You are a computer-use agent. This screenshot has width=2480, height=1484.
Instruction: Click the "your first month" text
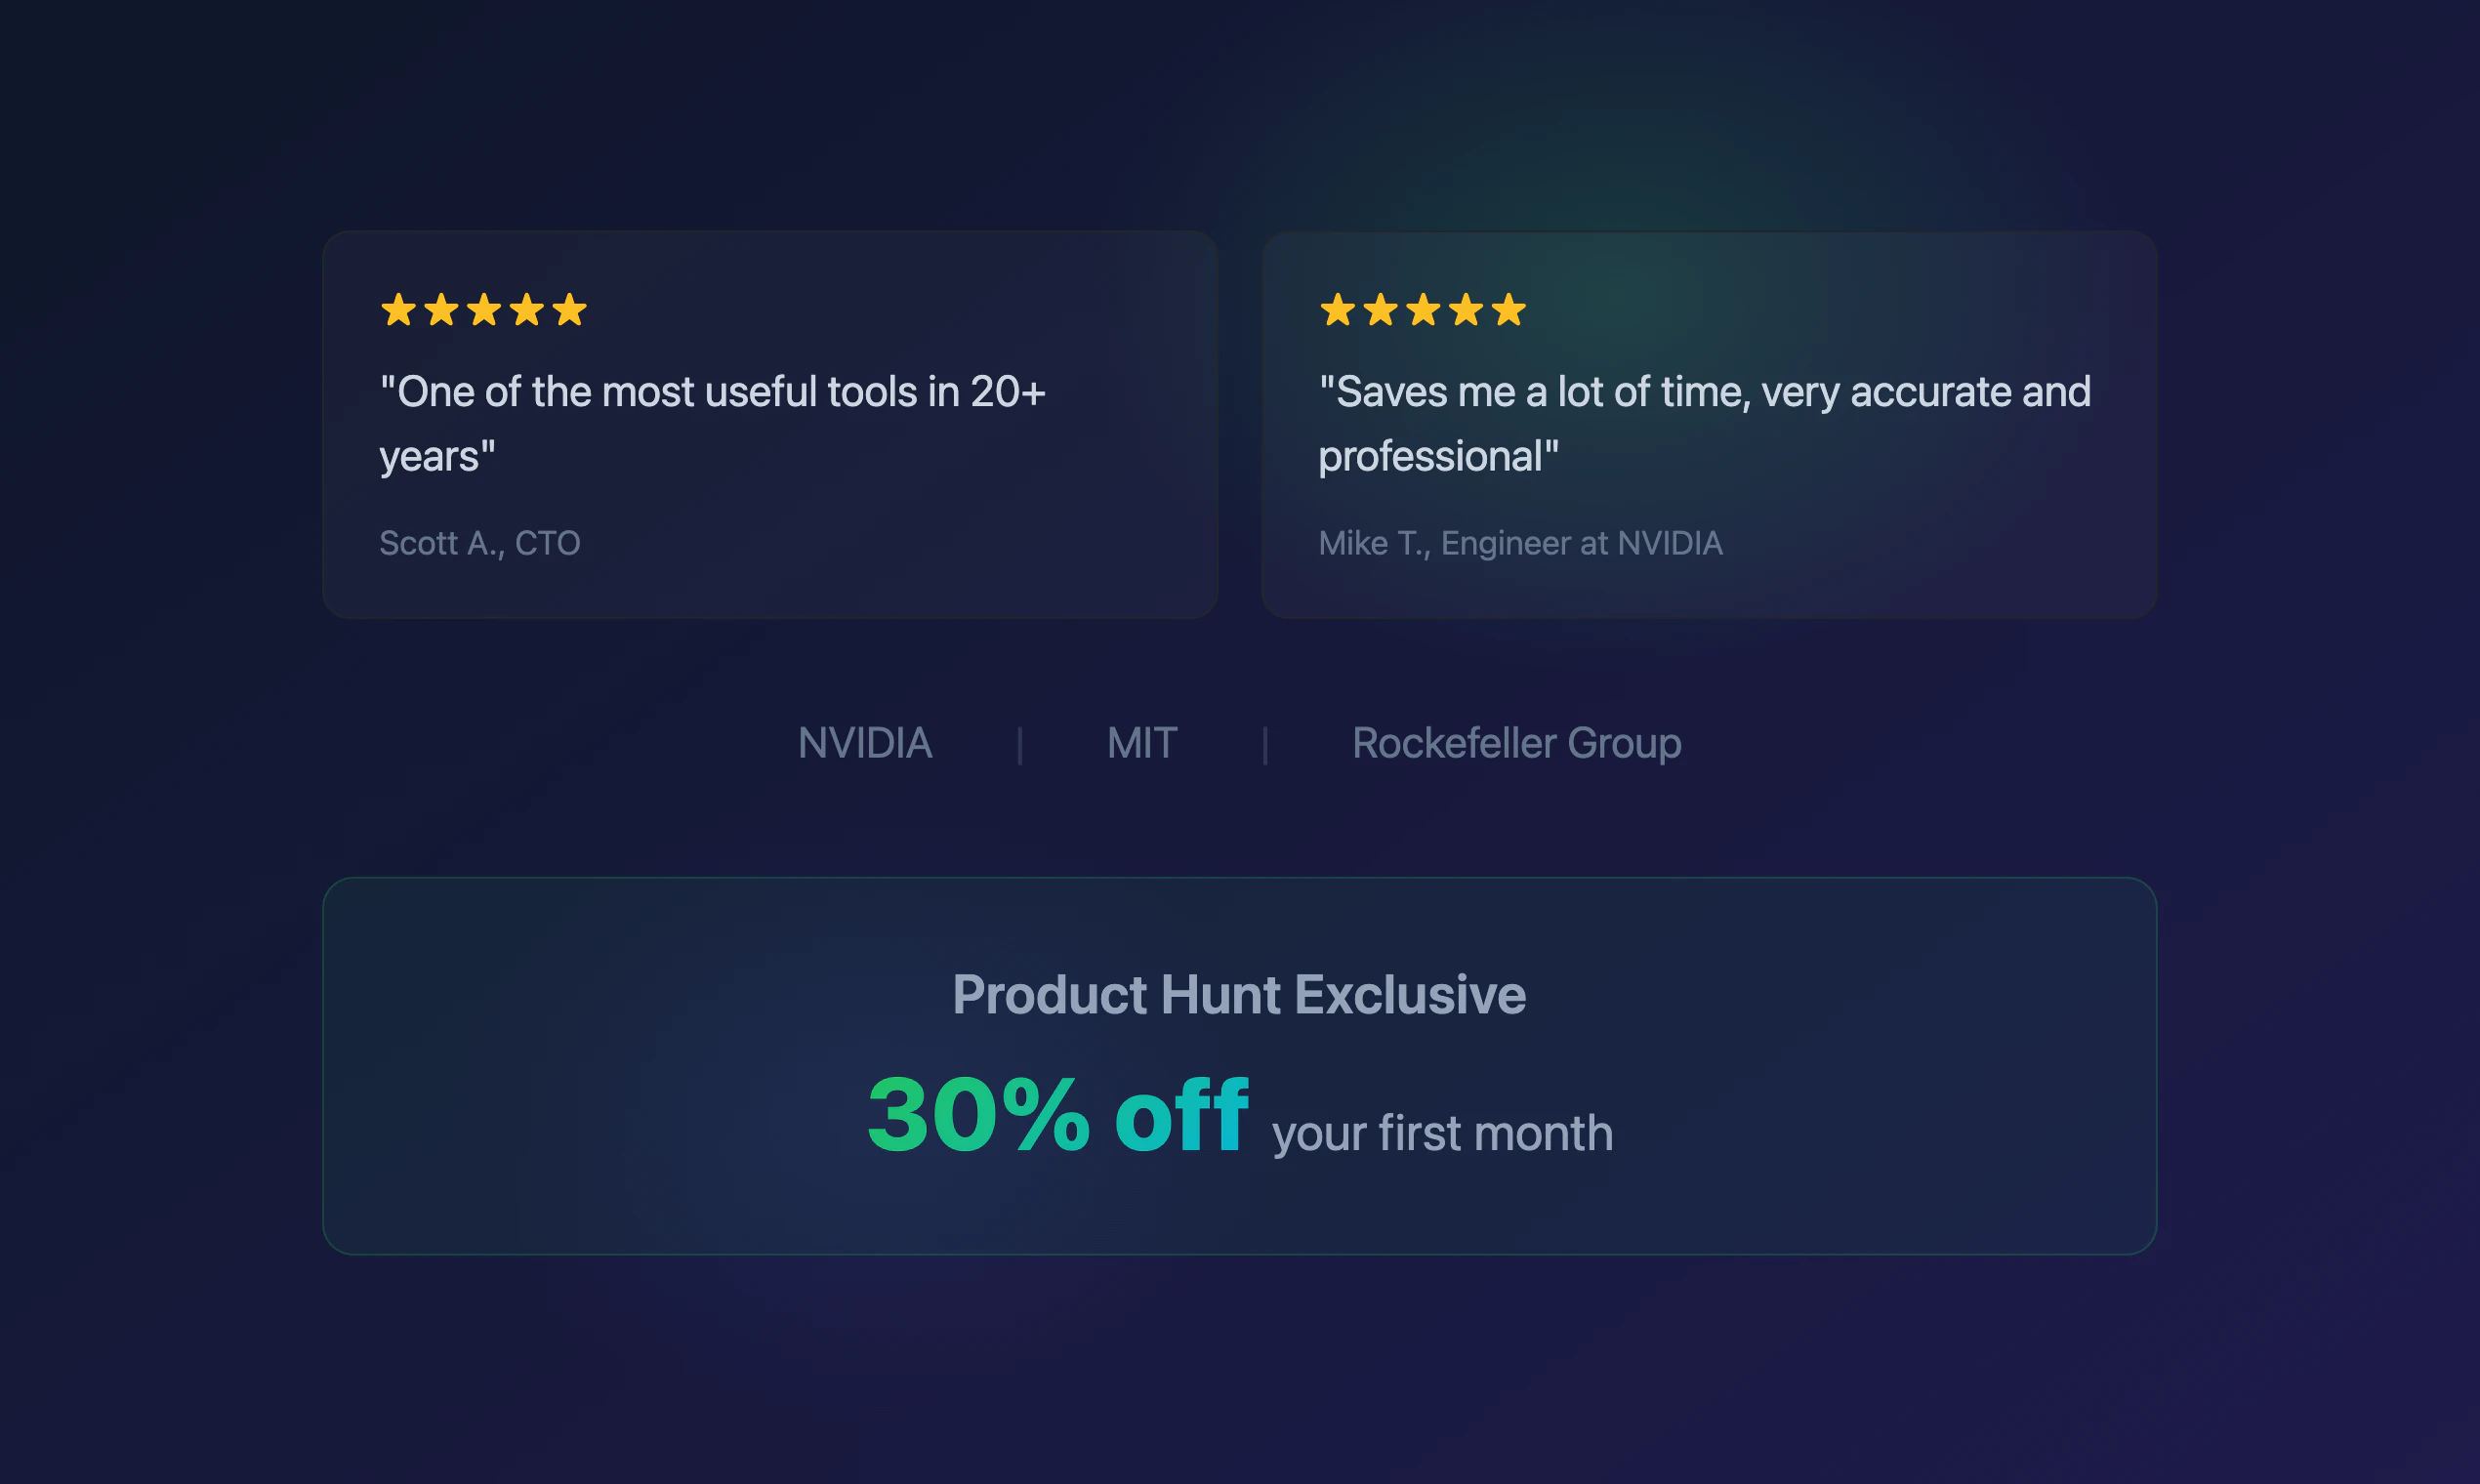(1442, 1133)
